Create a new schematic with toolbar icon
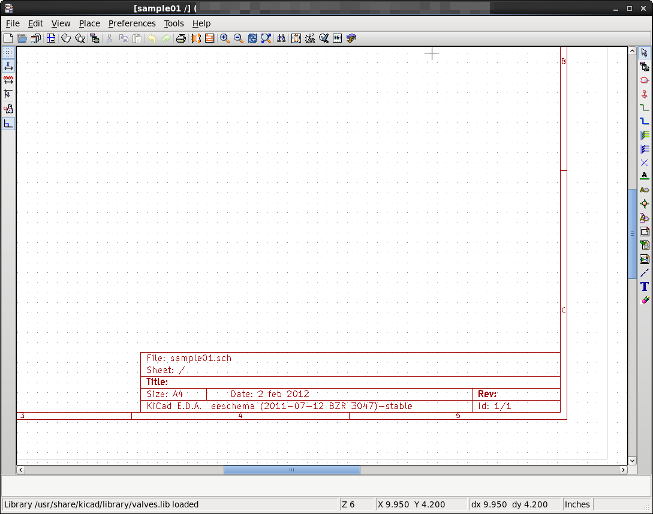The image size is (653, 514). 8,38
